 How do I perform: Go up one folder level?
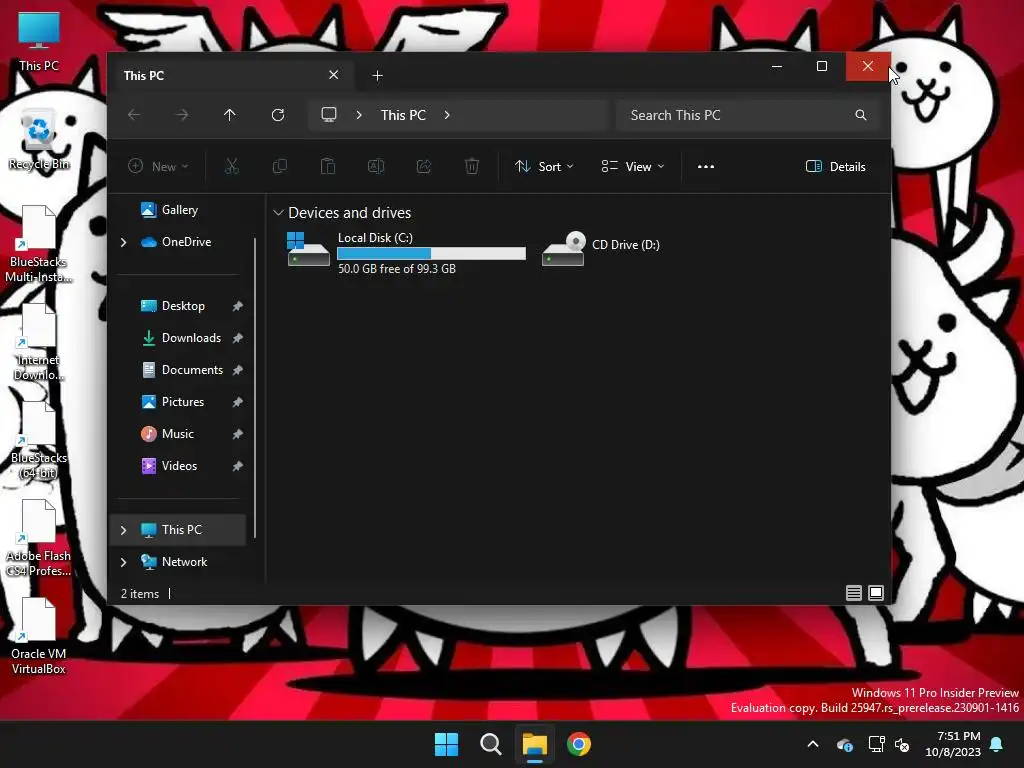click(x=229, y=115)
